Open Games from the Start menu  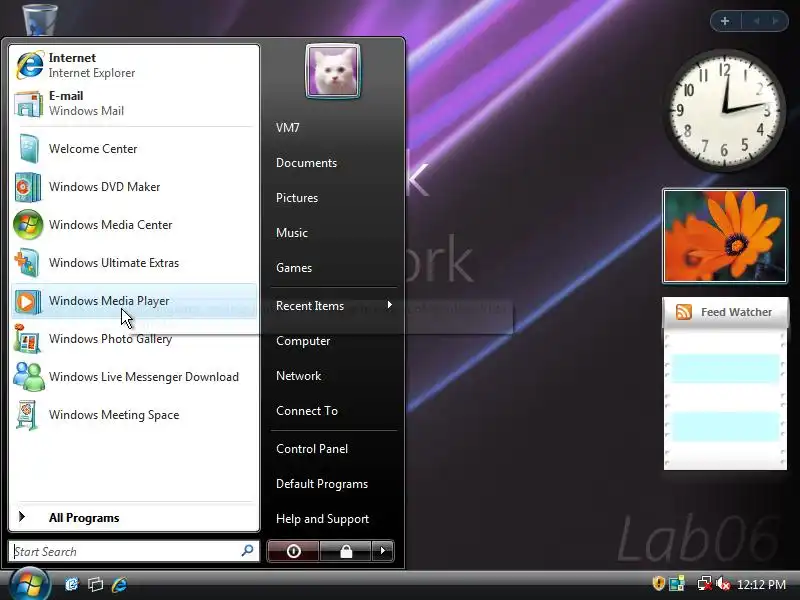(294, 268)
